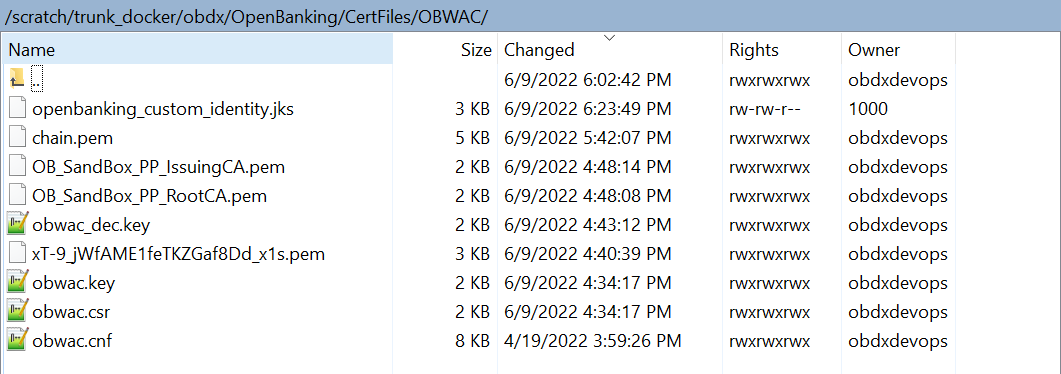Click the OB_SandBox_PP_IssuingCA.pem file icon
This screenshot has width=1061, height=374.
pos(18,167)
